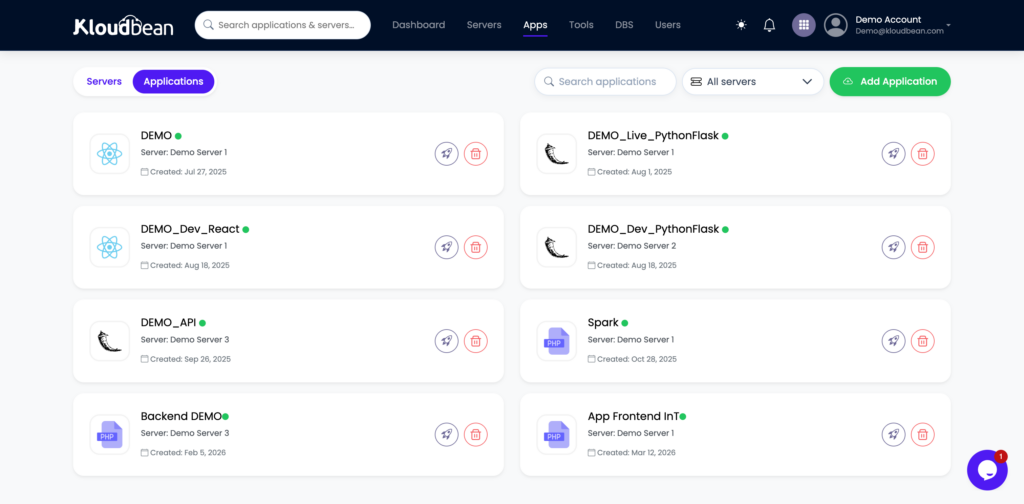This screenshot has width=1024, height=504.
Task: Click the Demo@kloudbean.com email text
Action: pyautogui.click(x=899, y=31)
